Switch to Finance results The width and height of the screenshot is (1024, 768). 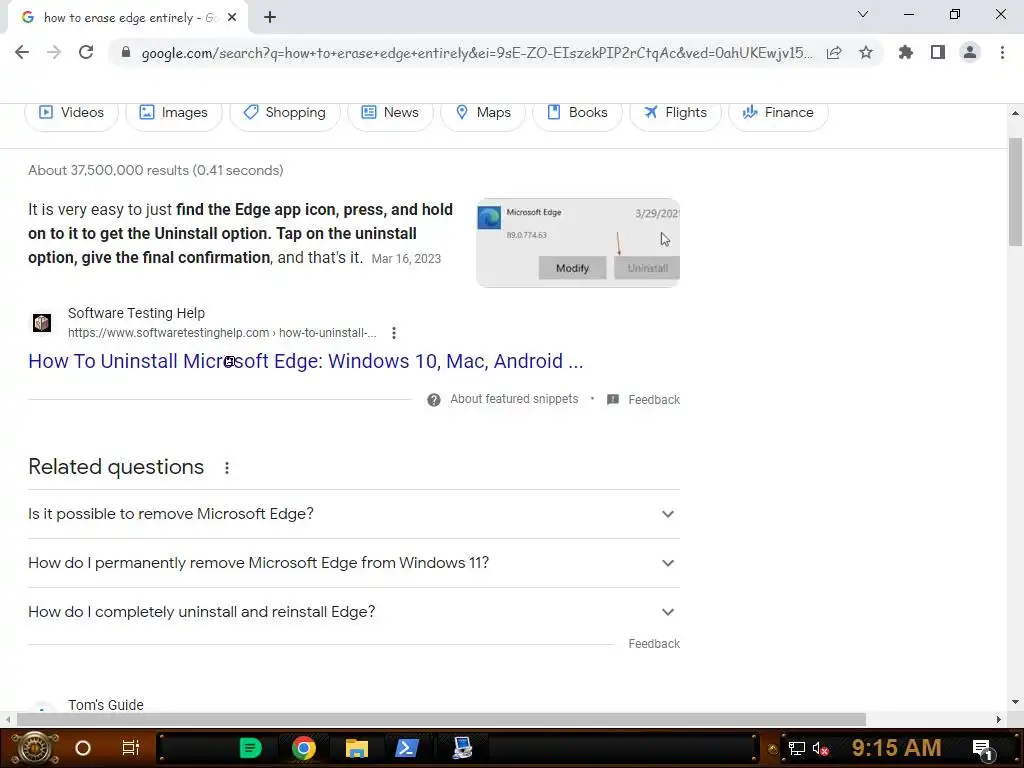tap(778, 112)
